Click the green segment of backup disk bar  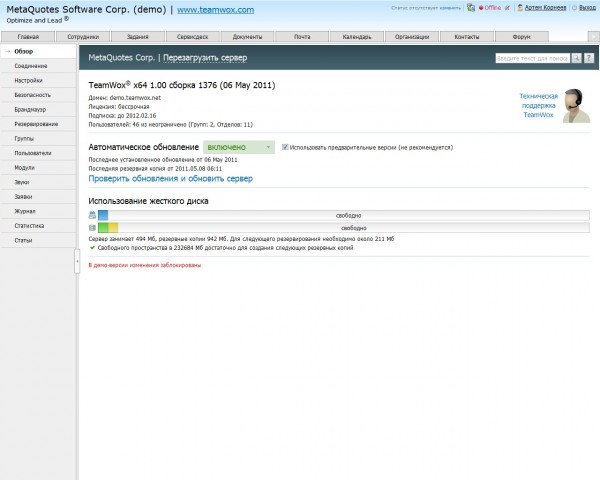103,228
